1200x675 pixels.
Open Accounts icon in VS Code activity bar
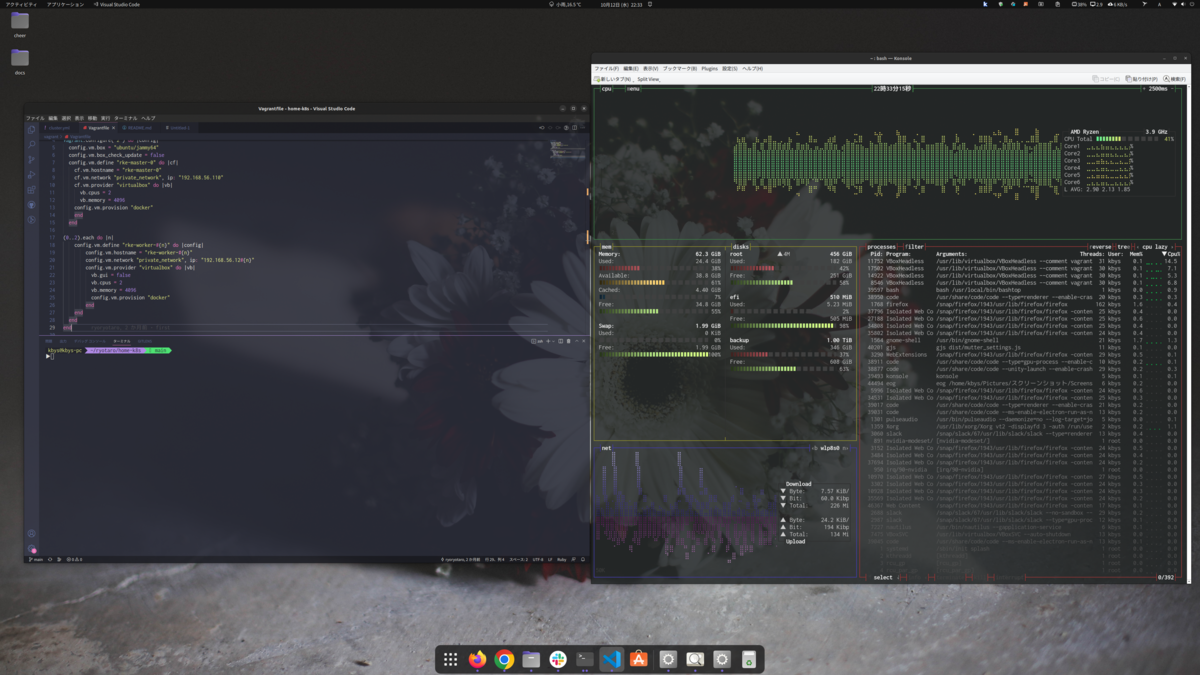coord(31,534)
